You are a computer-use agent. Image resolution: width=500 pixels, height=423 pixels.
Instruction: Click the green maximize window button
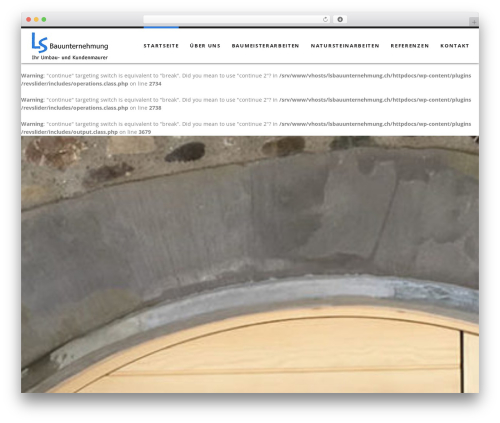tap(44, 20)
